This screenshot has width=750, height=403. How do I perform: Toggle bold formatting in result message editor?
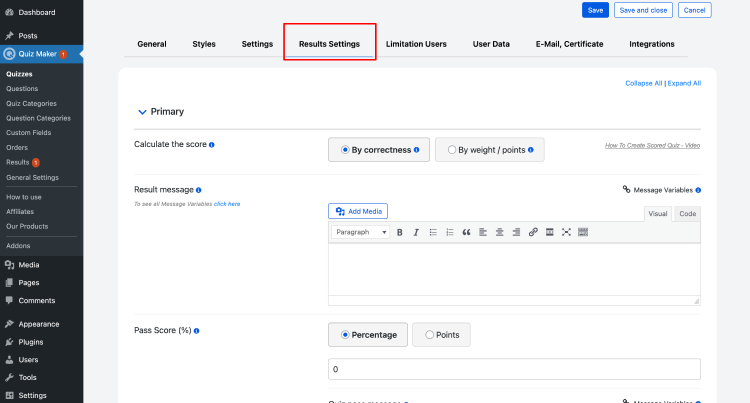(x=399, y=232)
